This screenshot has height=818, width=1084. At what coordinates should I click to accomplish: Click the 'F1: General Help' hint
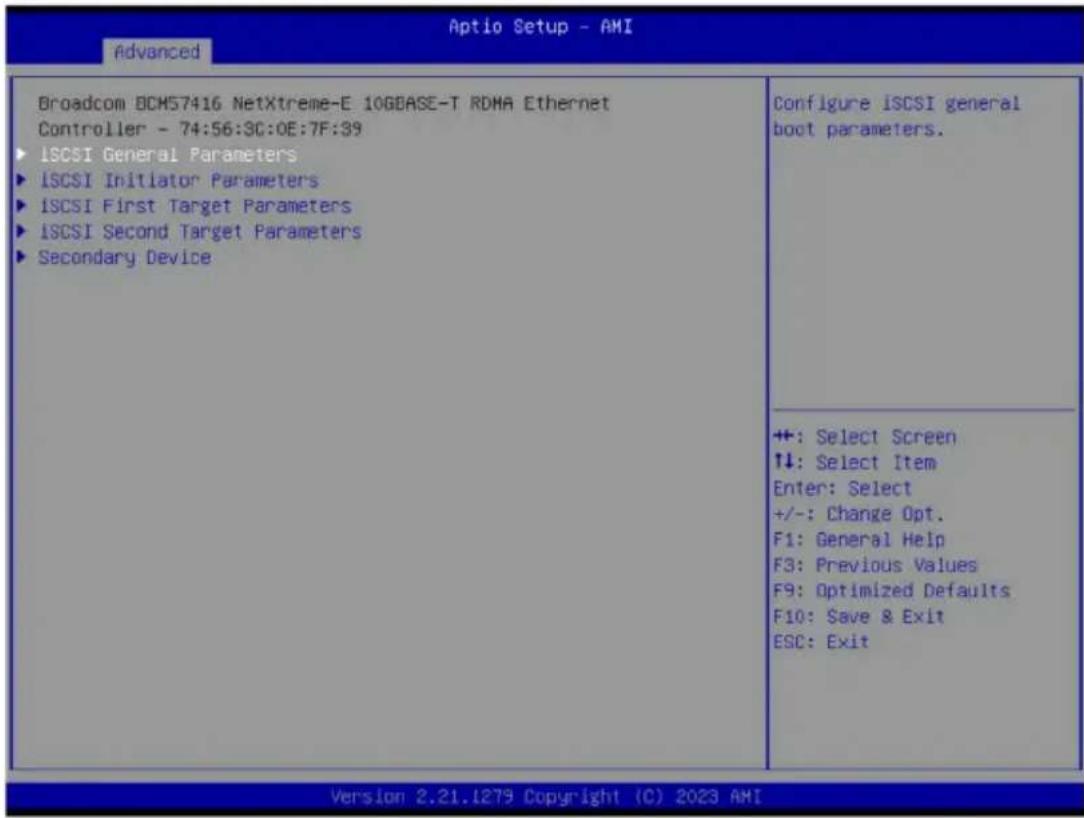point(859,539)
